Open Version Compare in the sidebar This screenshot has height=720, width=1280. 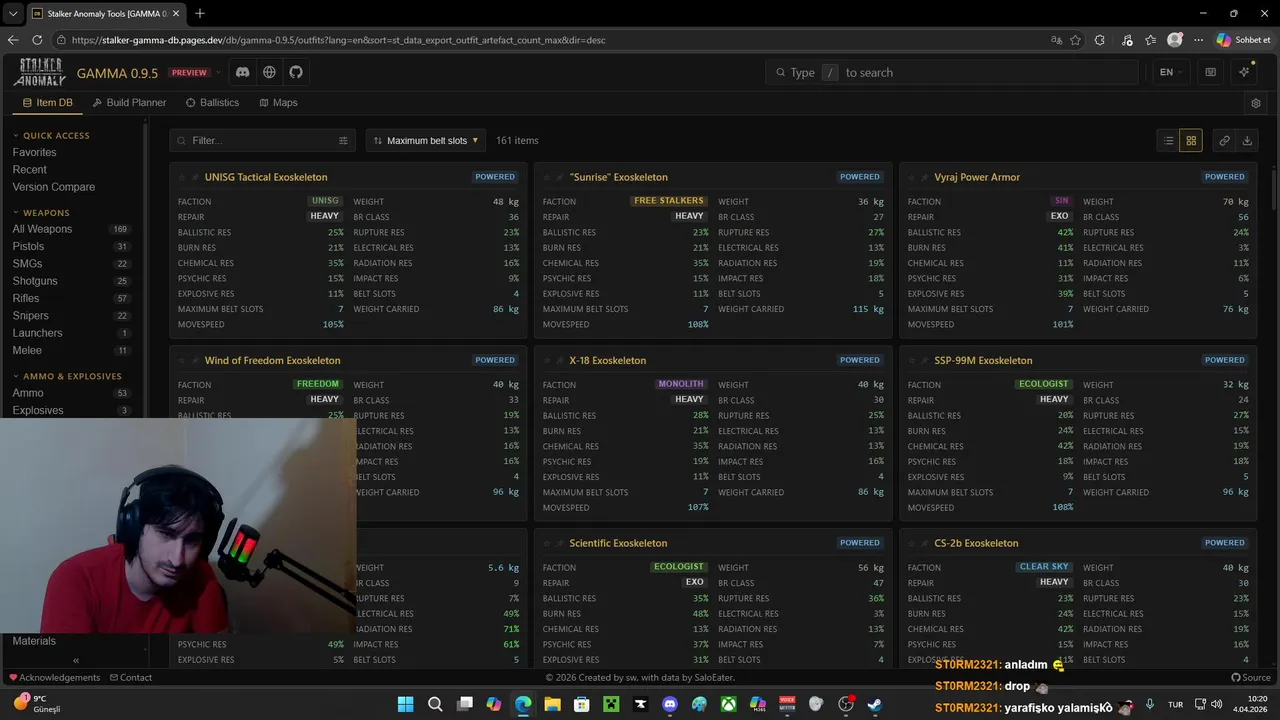pyautogui.click(x=54, y=187)
